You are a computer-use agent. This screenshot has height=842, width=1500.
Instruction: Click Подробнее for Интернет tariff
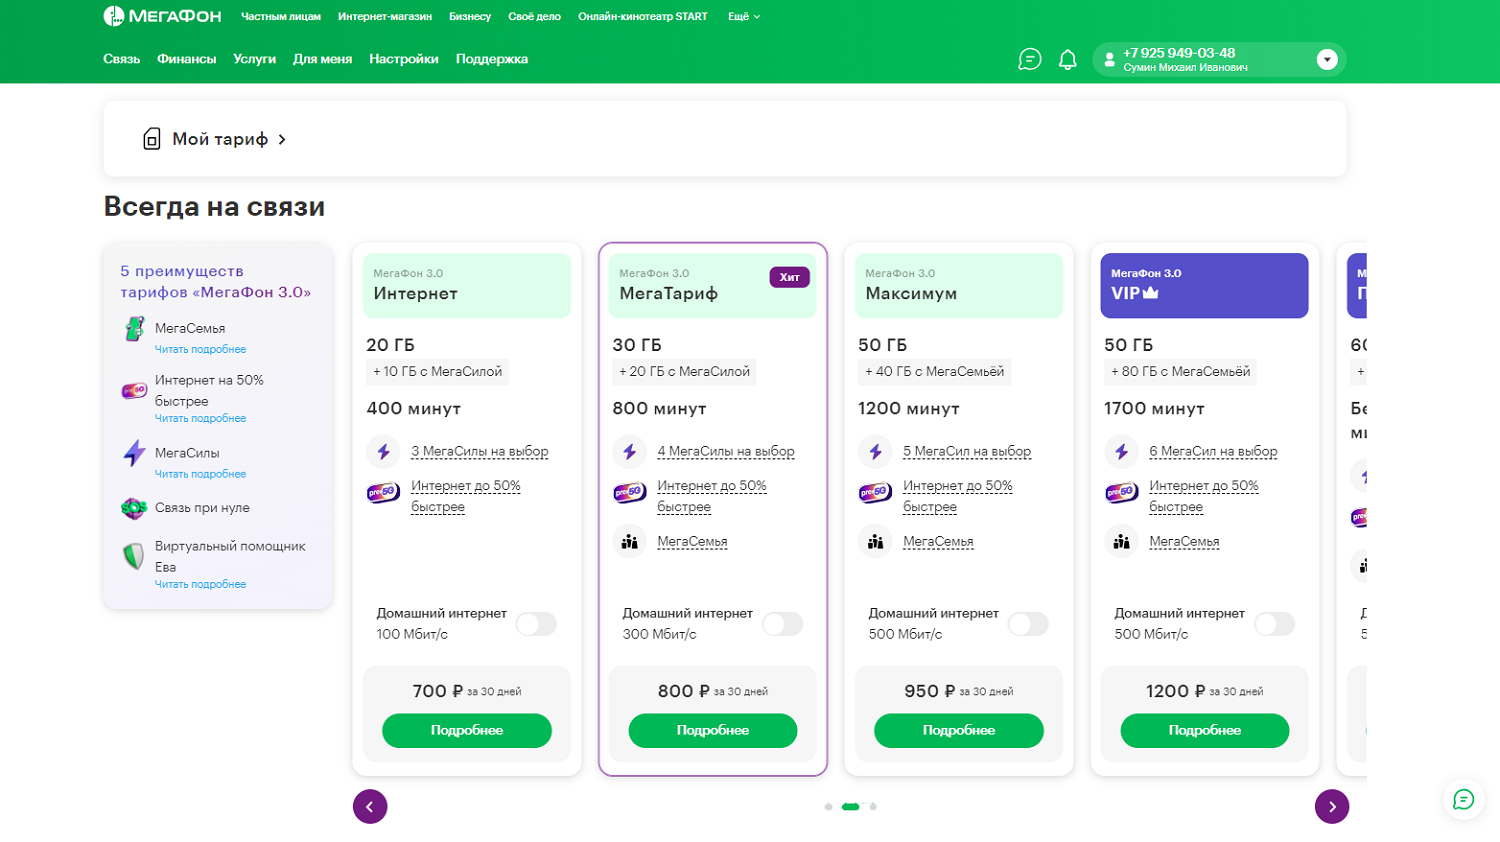pos(467,731)
